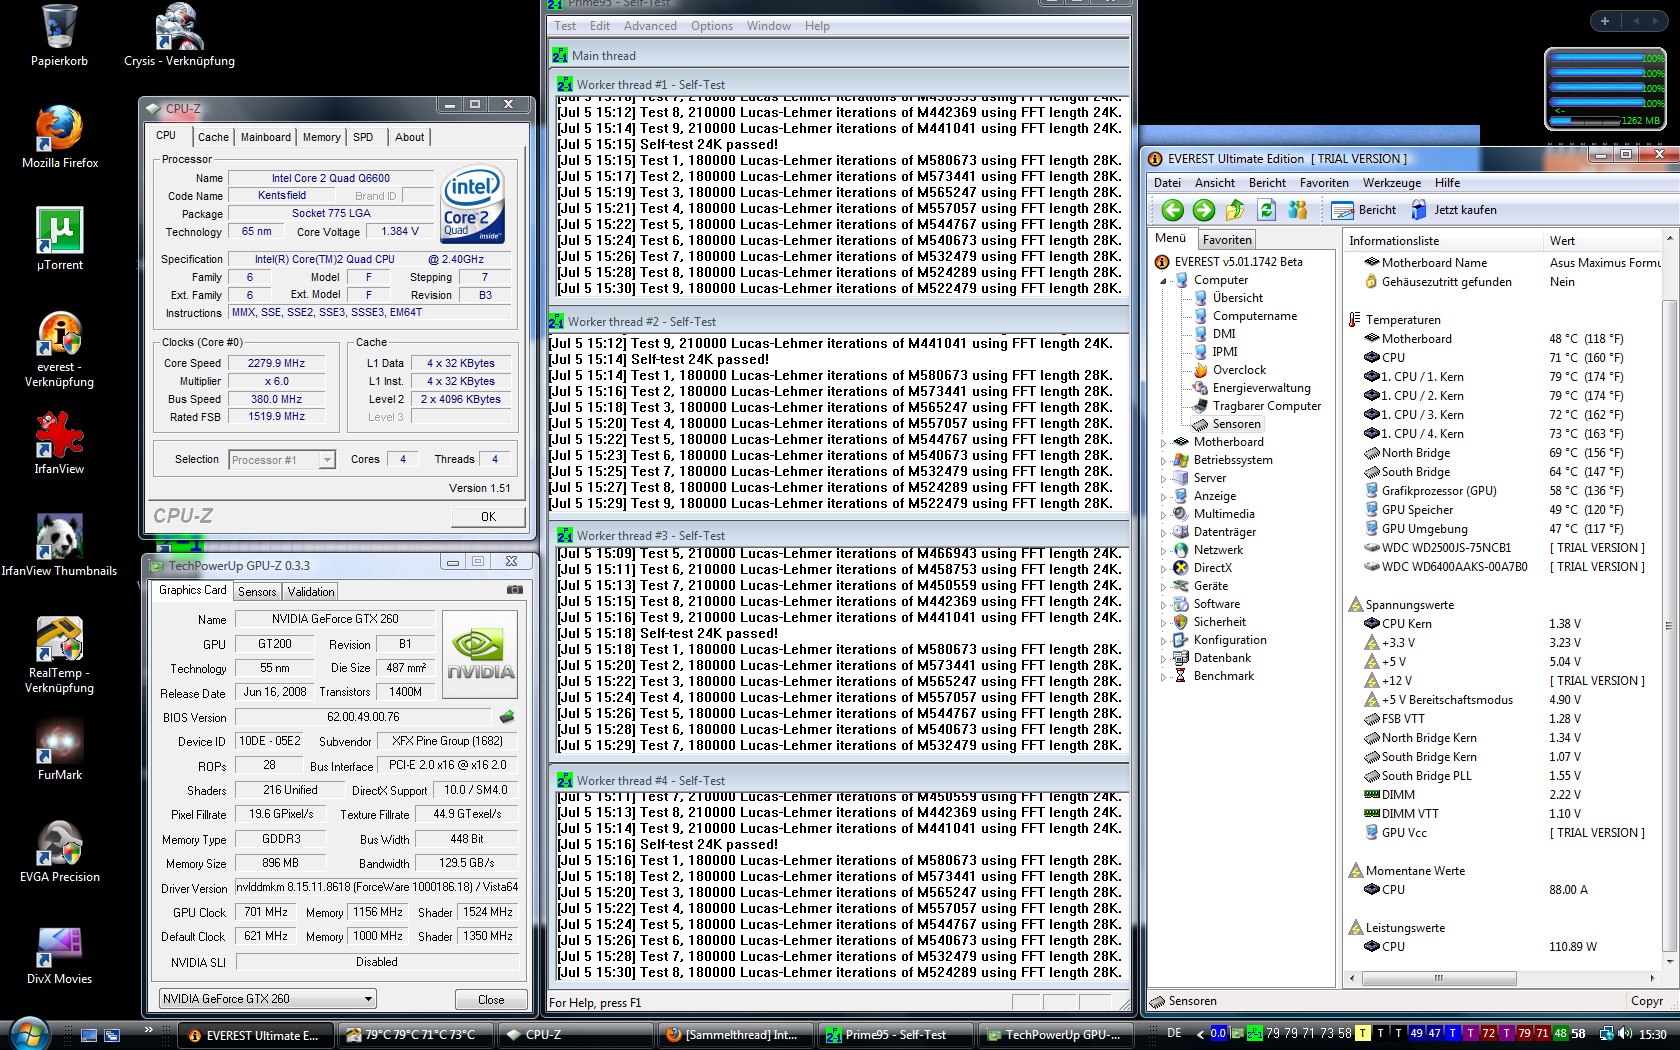The image size is (1680, 1050).
Task: Click the volume speaker icon in system tray
Action: coord(1625,1034)
